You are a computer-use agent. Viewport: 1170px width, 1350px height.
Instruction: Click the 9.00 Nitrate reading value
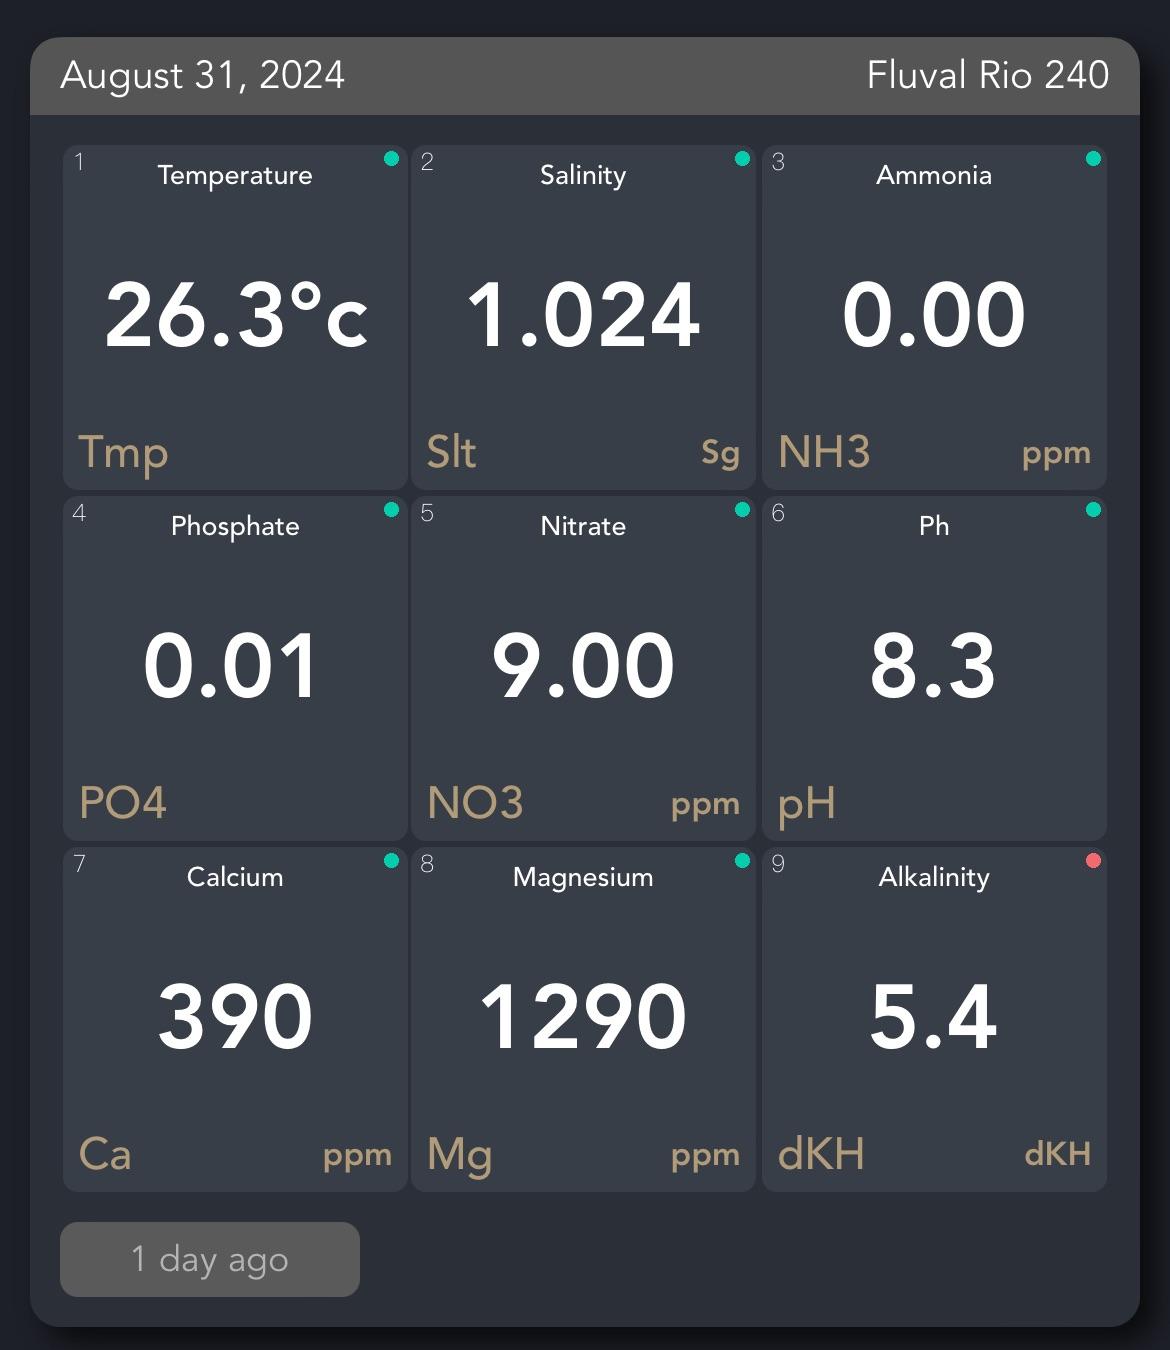[584, 663]
